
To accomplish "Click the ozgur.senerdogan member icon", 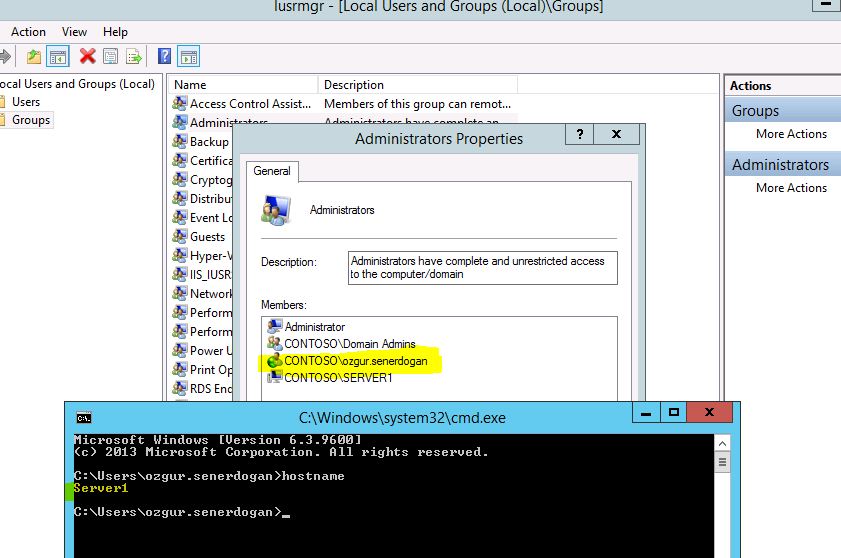I will tap(275, 361).
